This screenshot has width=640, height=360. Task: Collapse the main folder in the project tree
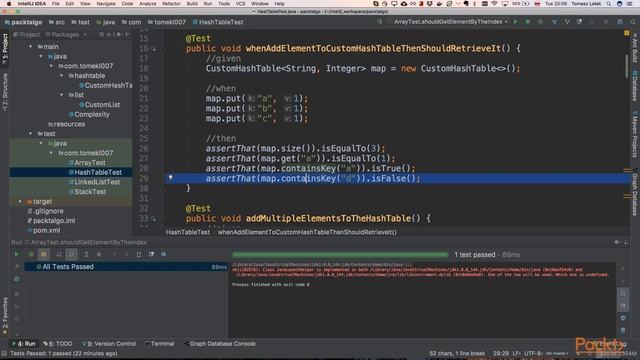pos(31,47)
